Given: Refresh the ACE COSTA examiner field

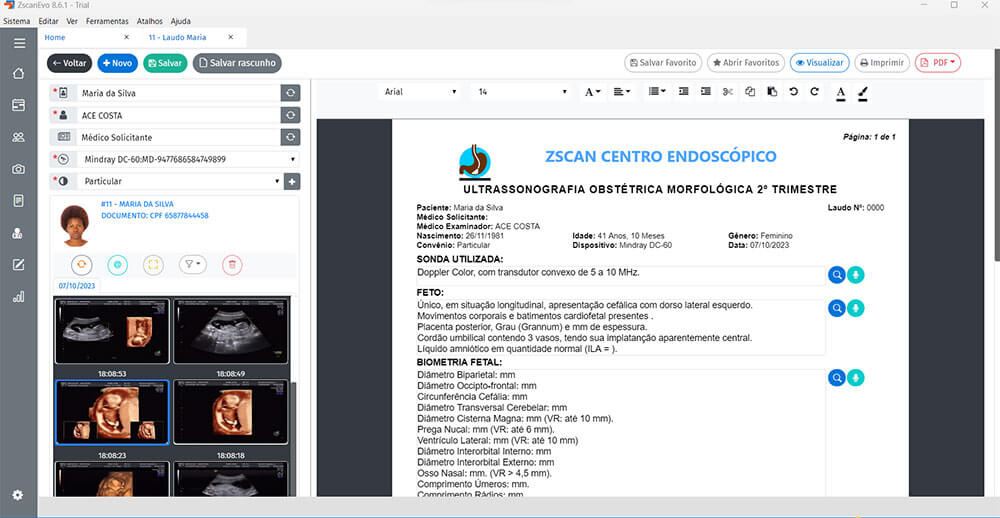Looking at the screenshot, I should click(x=290, y=115).
